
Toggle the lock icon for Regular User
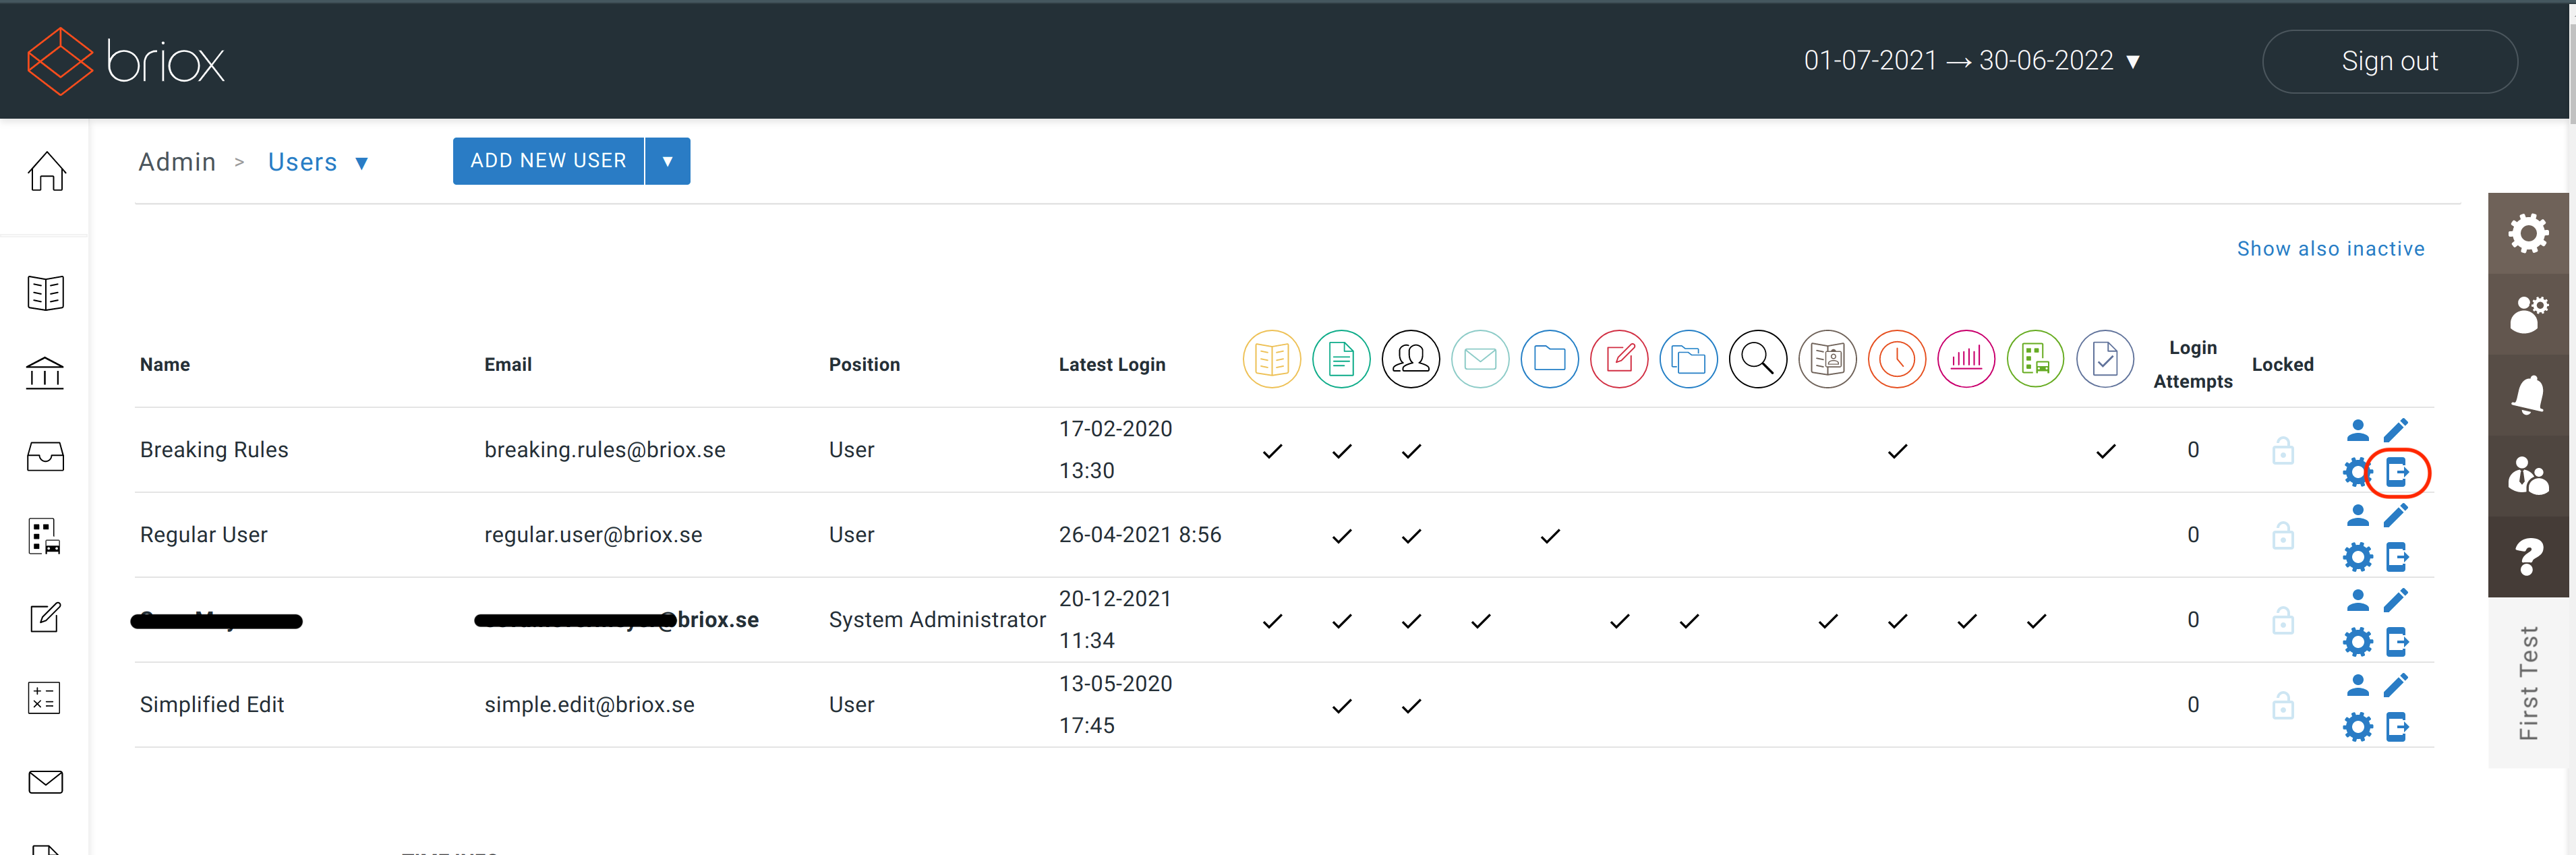pos(2283,535)
